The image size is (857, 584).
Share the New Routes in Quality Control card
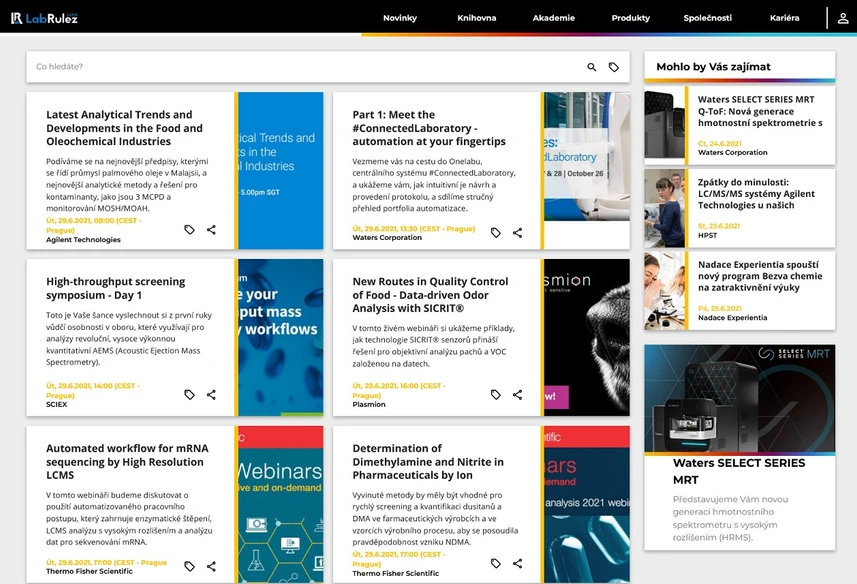click(x=518, y=394)
